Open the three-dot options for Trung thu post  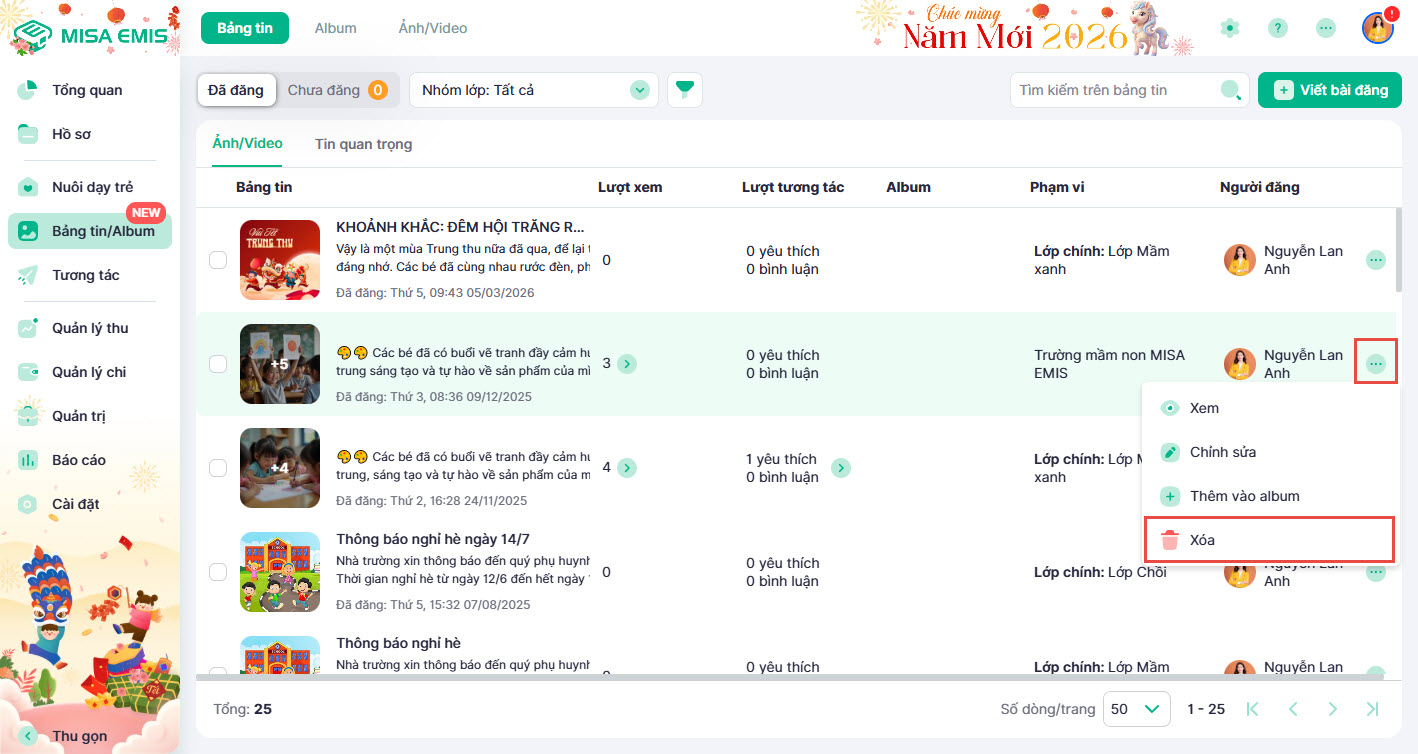1376,260
